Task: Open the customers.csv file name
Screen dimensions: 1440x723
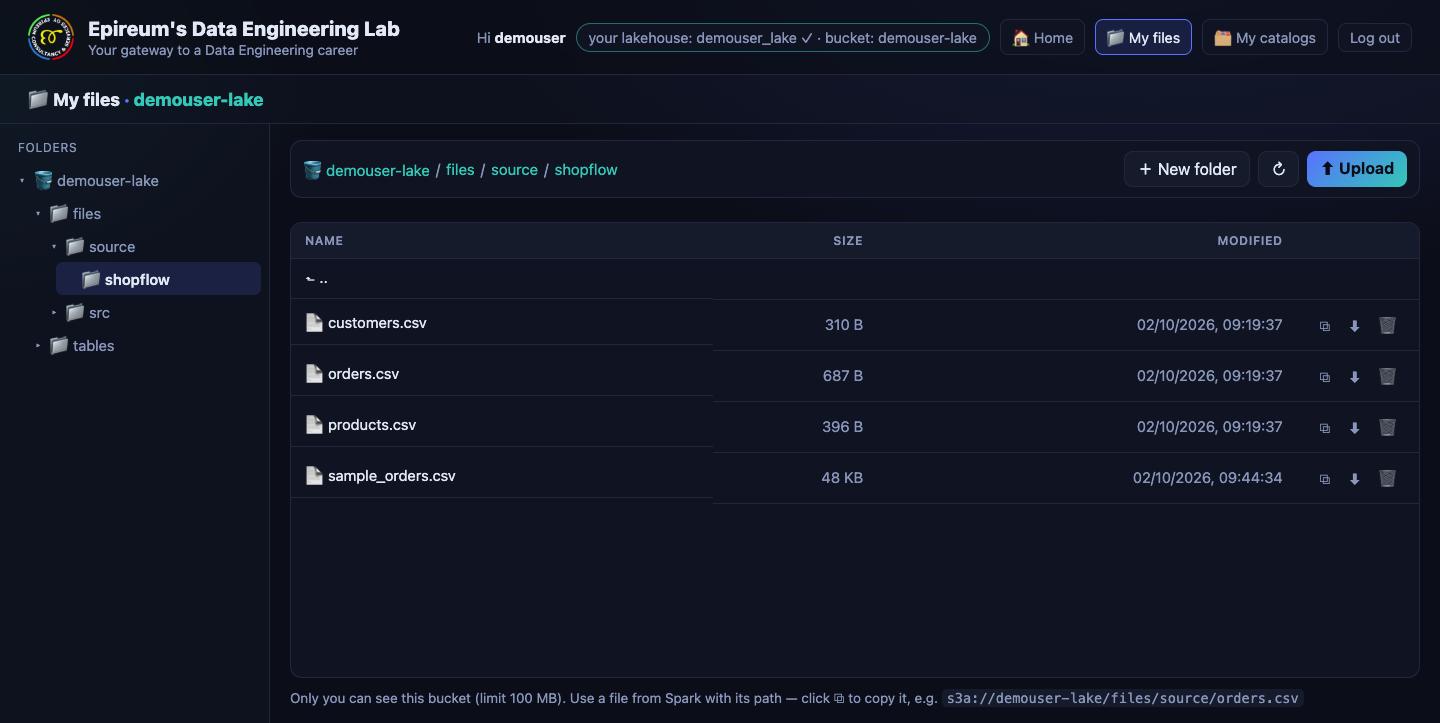Action: point(377,323)
